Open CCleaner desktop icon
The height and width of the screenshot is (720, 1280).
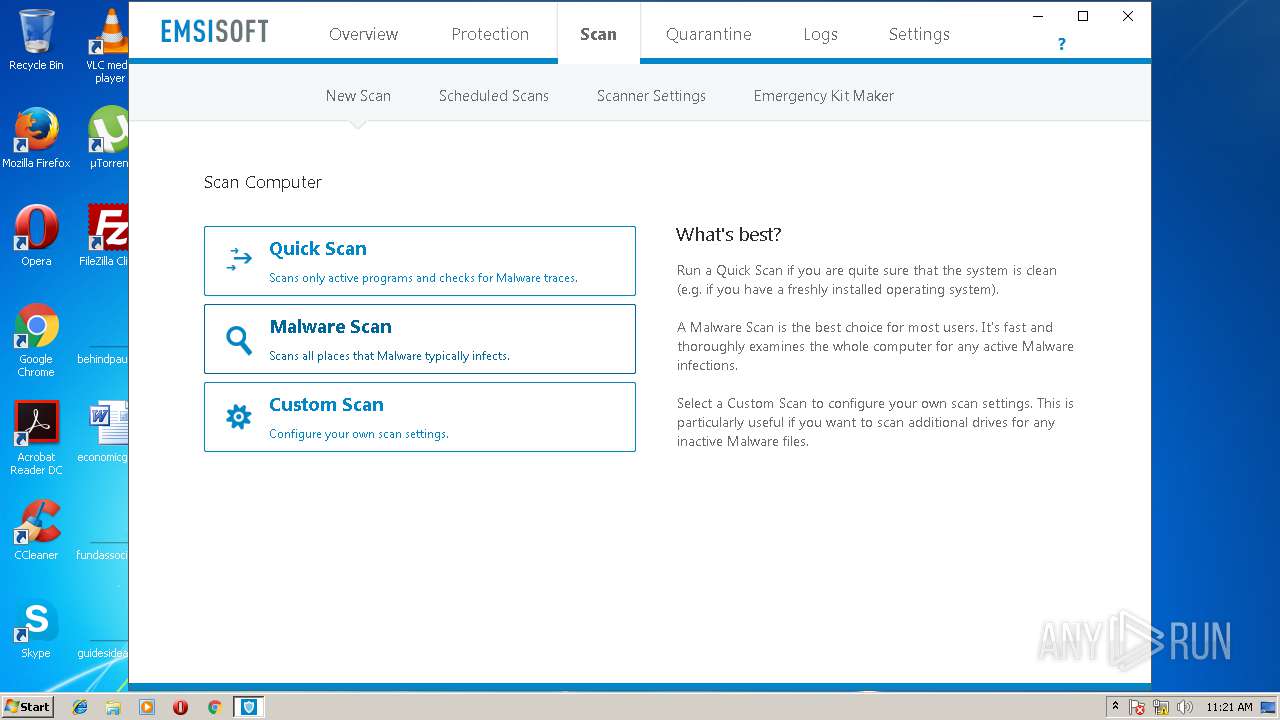pyautogui.click(x=36, y=530)
